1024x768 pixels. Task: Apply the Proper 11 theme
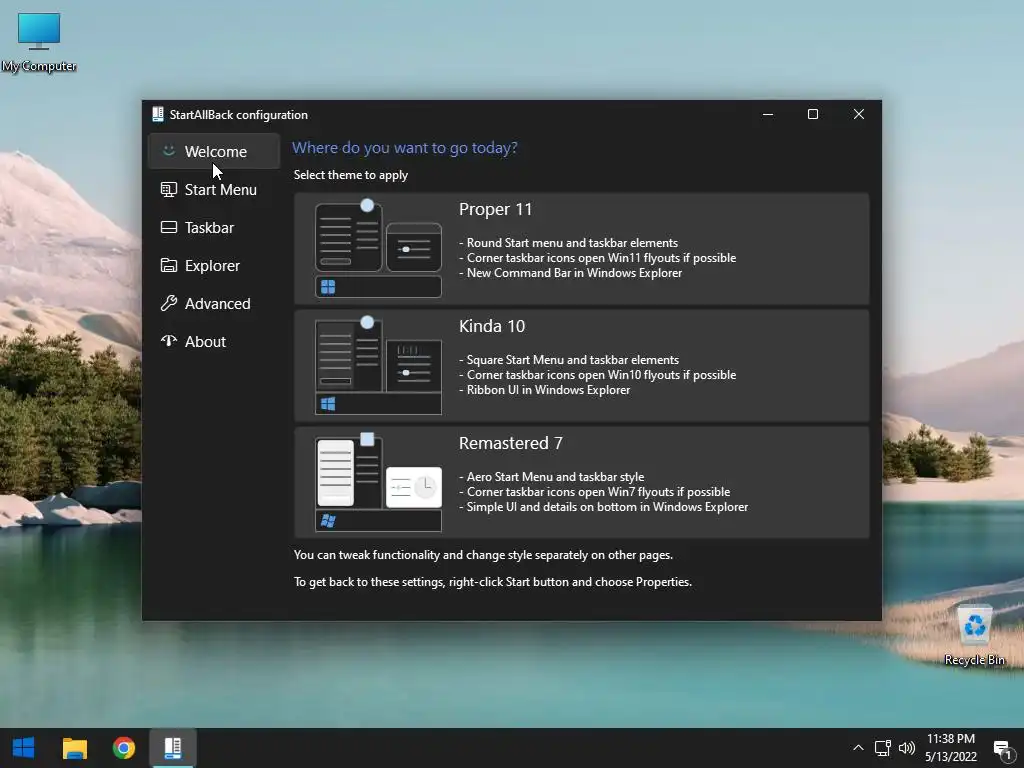click(x=581, y=248)
